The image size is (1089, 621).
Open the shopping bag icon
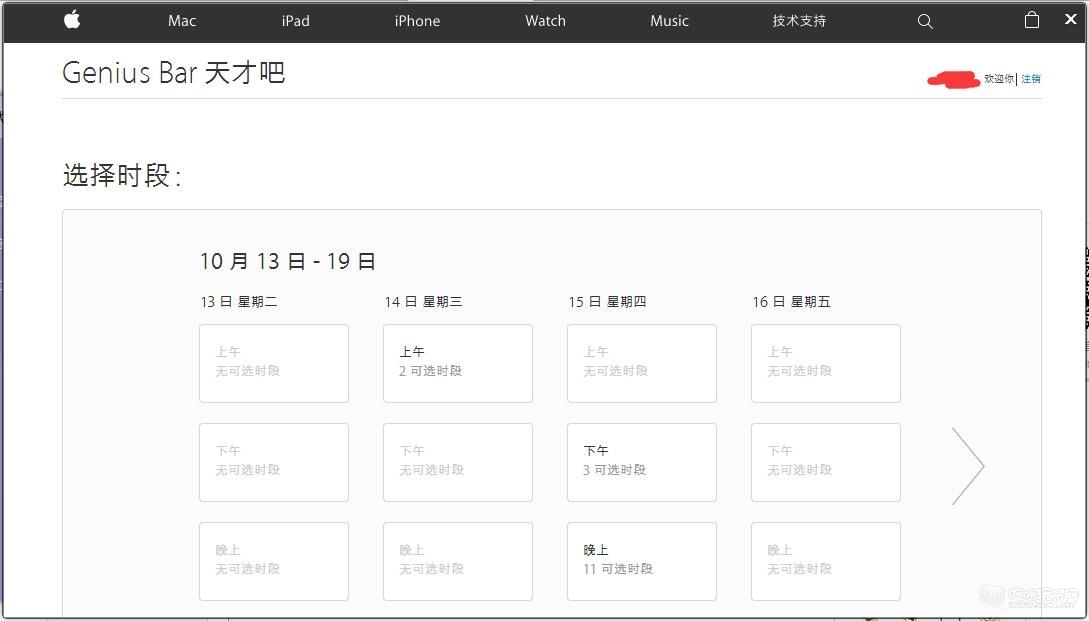tap(1032, 20)
